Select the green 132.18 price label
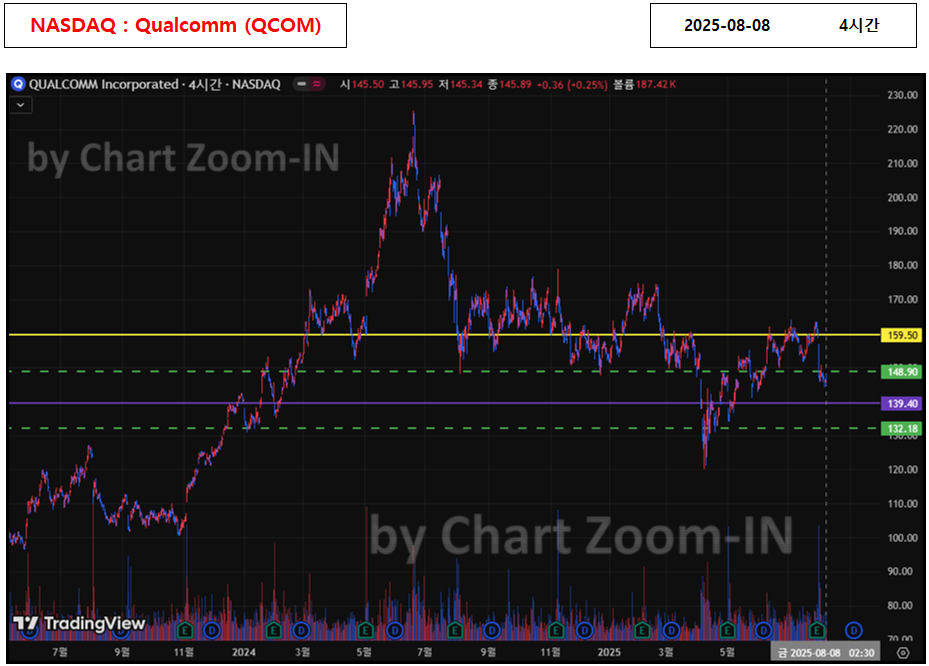This screenshot has height=666, width=929. point(902,428)
